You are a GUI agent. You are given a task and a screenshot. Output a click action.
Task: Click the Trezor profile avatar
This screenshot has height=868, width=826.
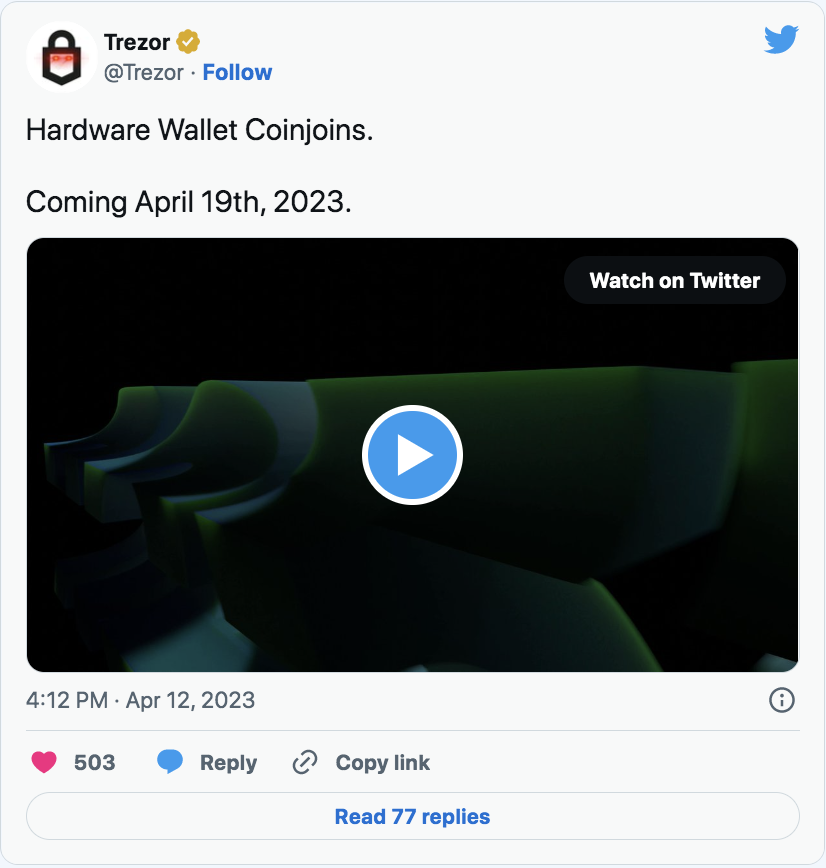pos(60,58)
